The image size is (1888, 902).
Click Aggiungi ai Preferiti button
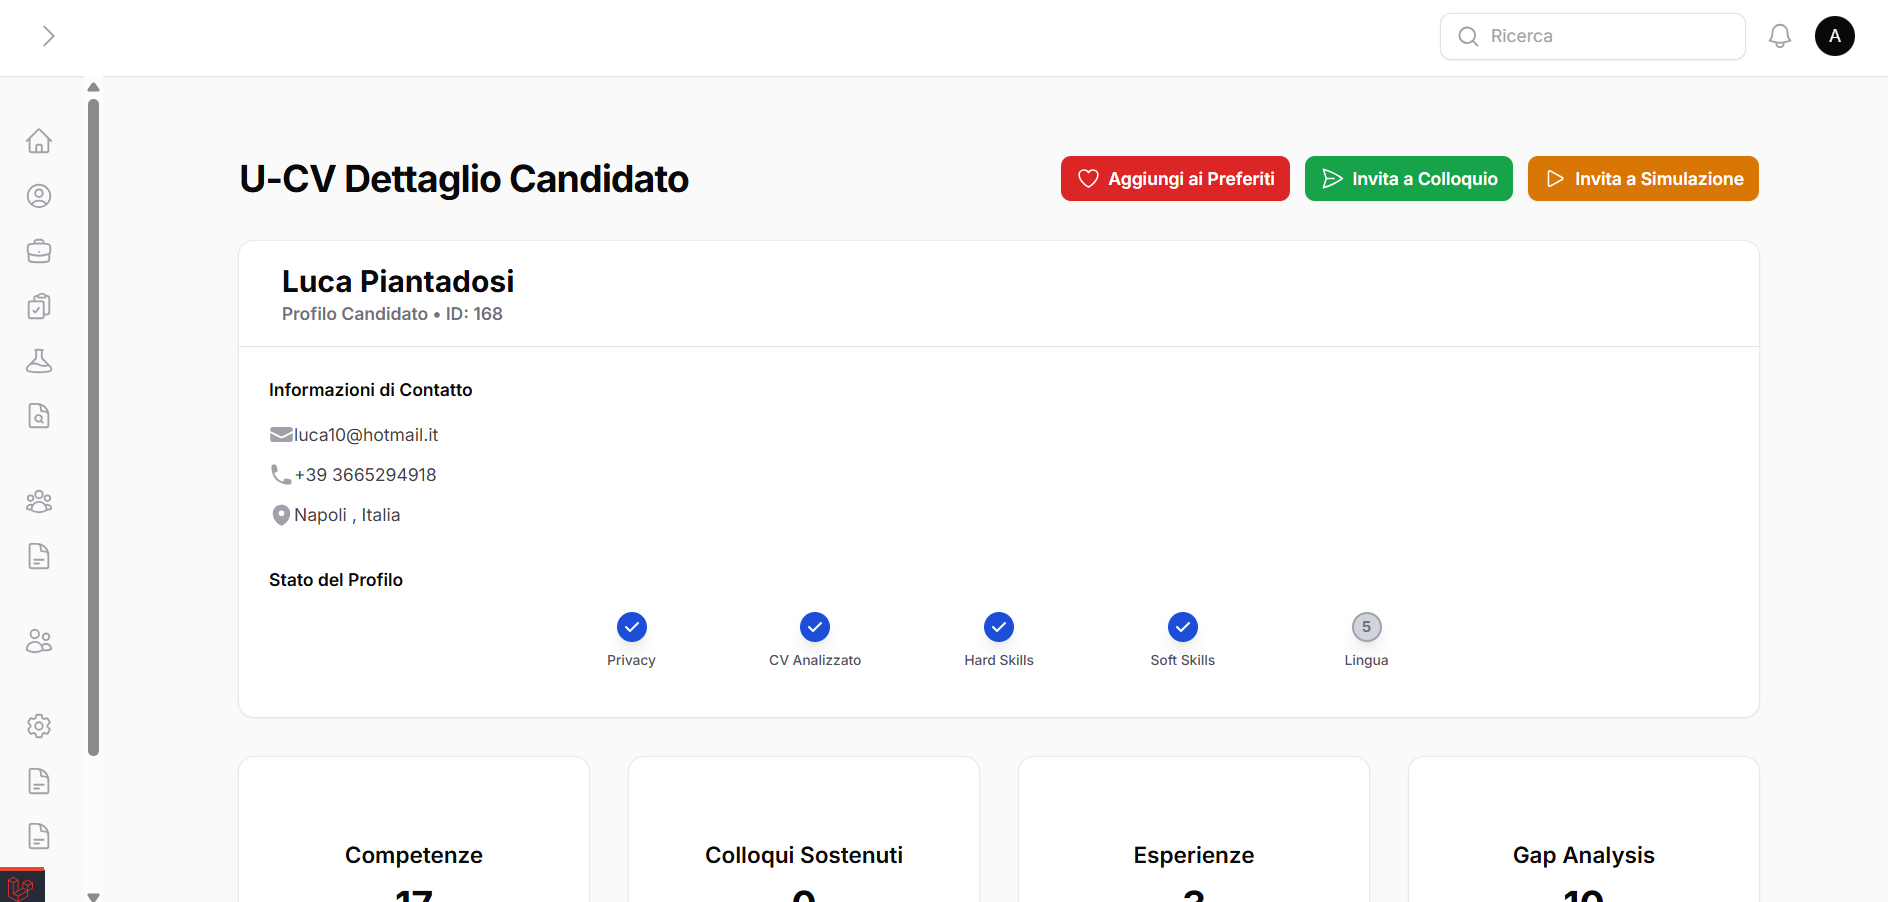[x=1174, y=178]
